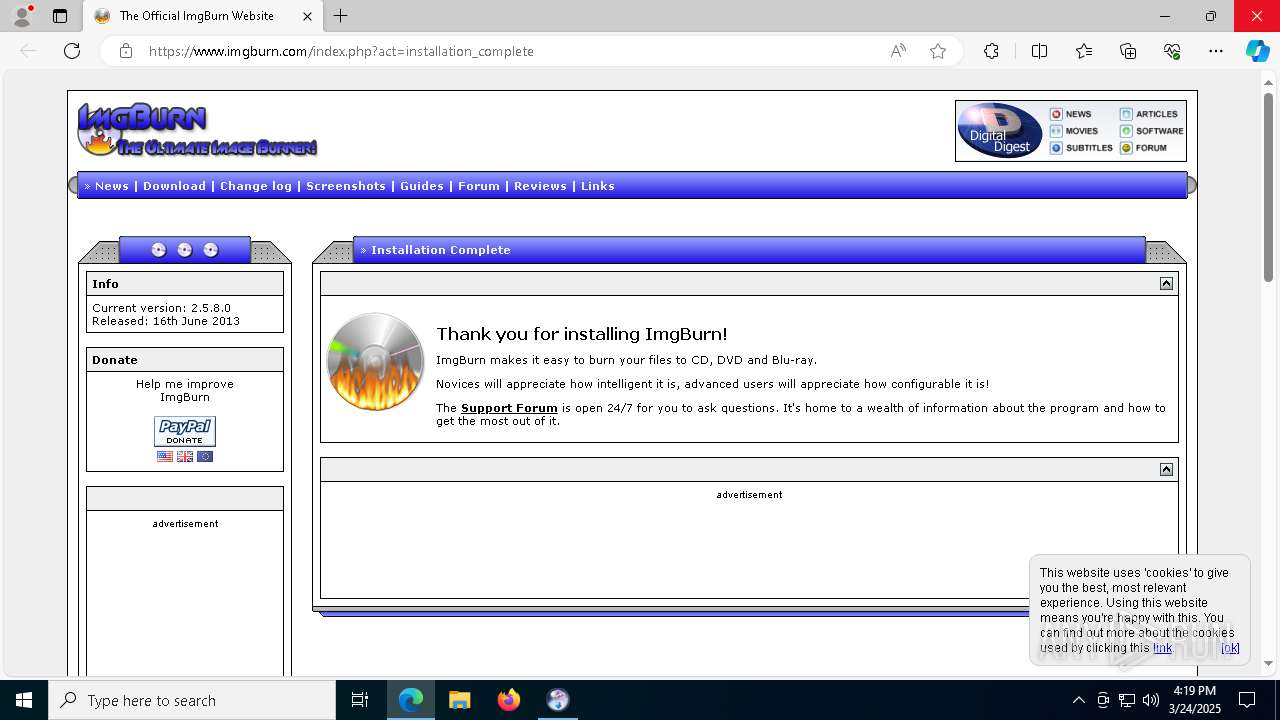Go to Download in navigation bar
1280x720 pixels.
point(174,186)
